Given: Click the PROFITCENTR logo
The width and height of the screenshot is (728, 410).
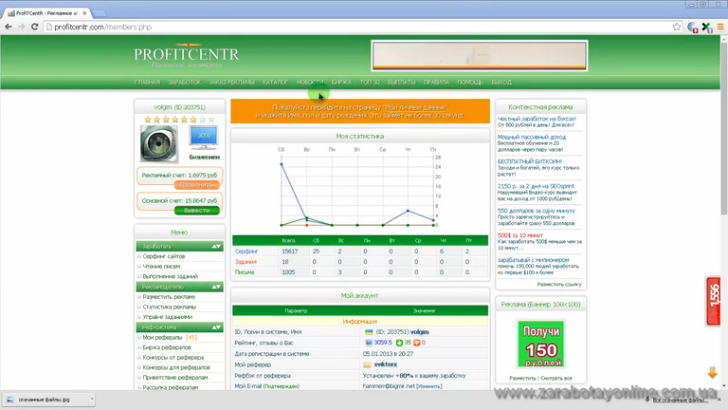Looking at the screenshot, I should 186,56.
